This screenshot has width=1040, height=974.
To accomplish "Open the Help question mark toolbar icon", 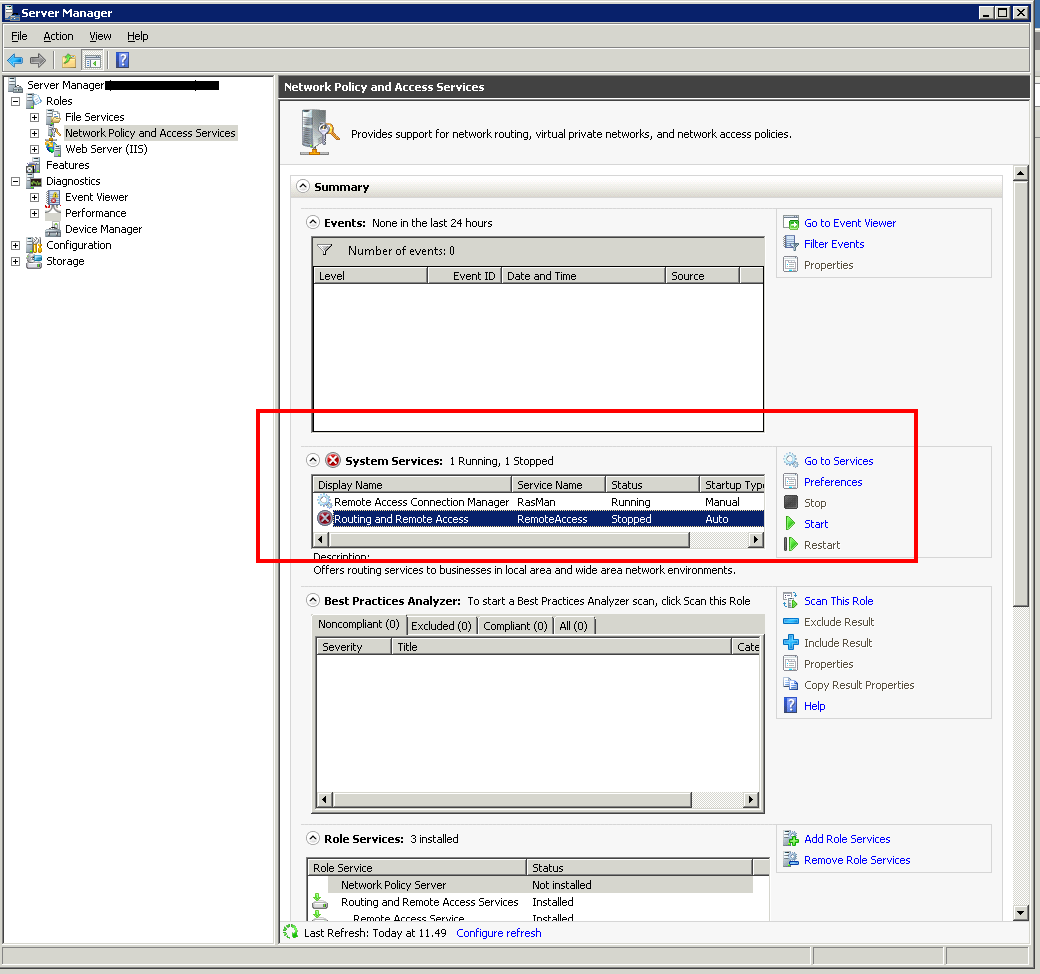I will coord(122,60).
